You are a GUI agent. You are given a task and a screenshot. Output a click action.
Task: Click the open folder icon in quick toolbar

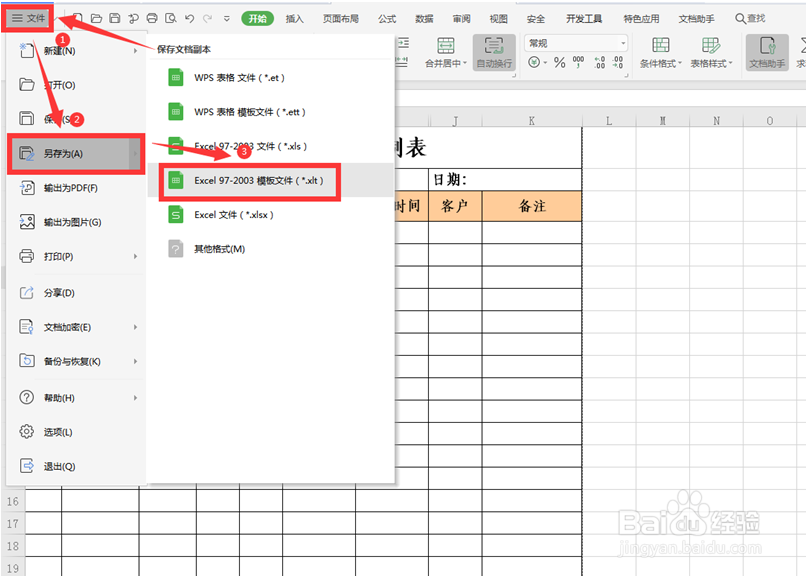(96, 18)
